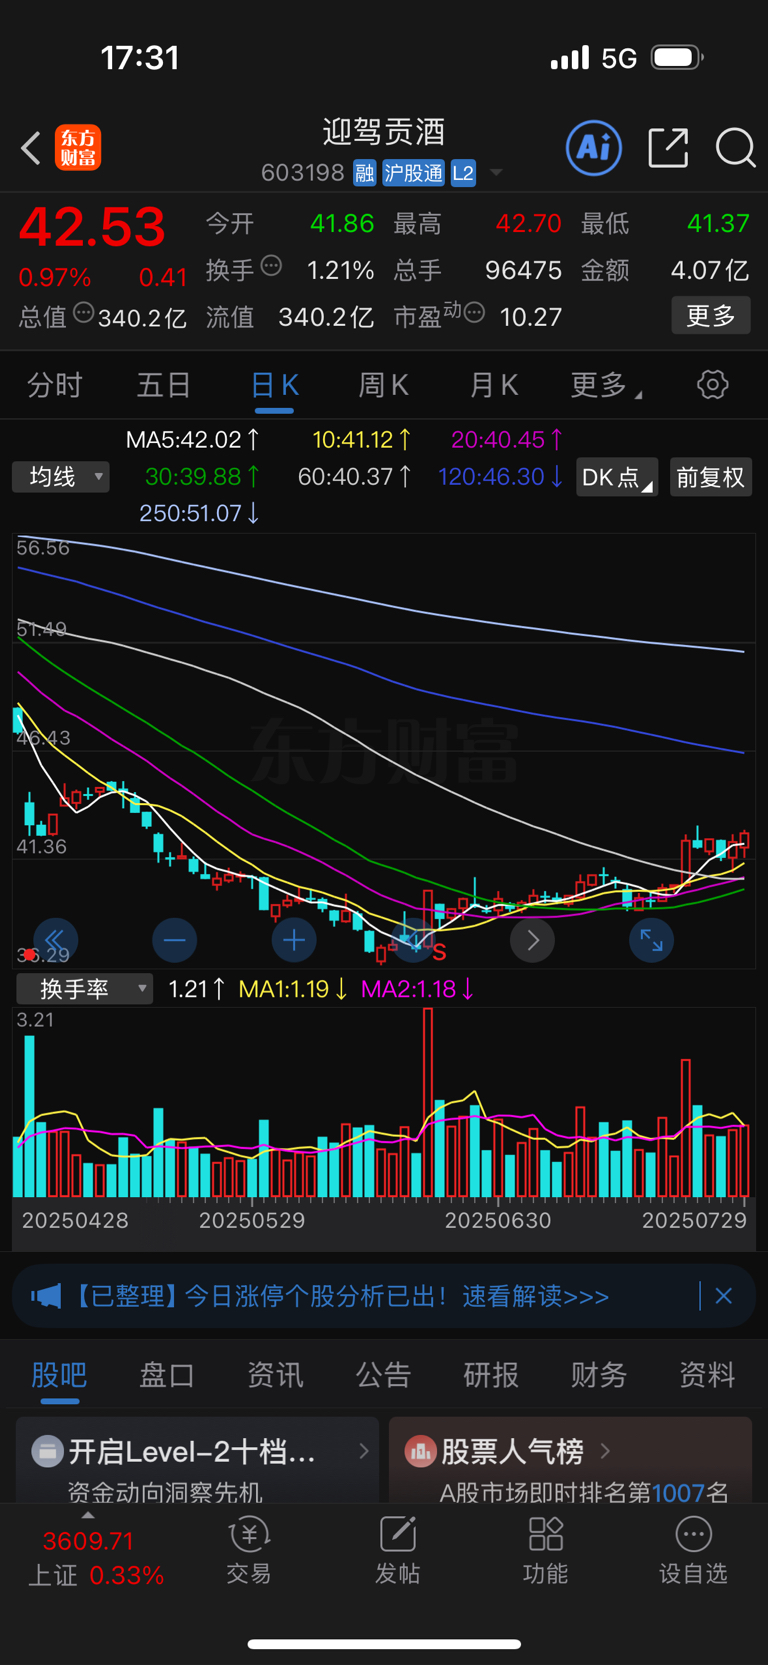Viewport: 769px width, 1665px height.
Task: Tap the S sell marker on chart
Action: click(438, 952)
